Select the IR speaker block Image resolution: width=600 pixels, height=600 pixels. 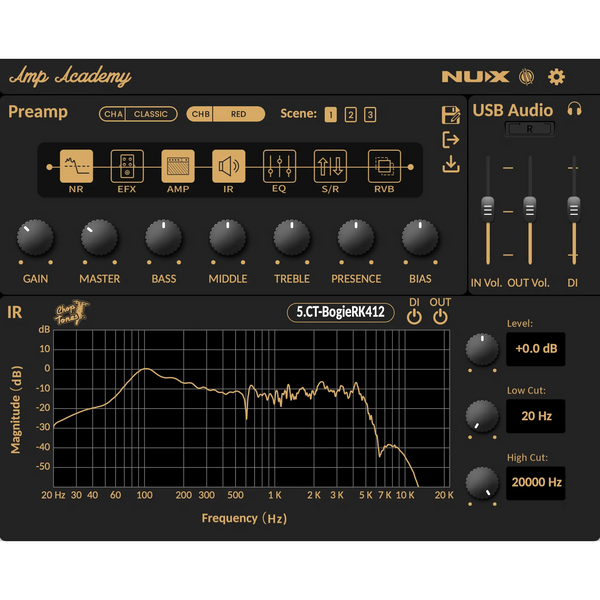pos(228,166)
